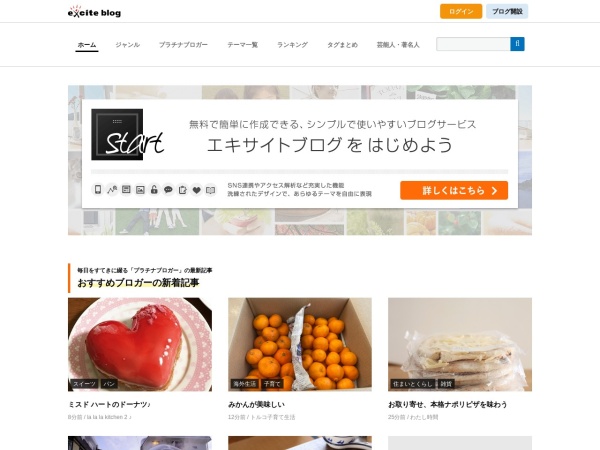Click the blue search button icon

pyautogui.click(x=517, y=44)
